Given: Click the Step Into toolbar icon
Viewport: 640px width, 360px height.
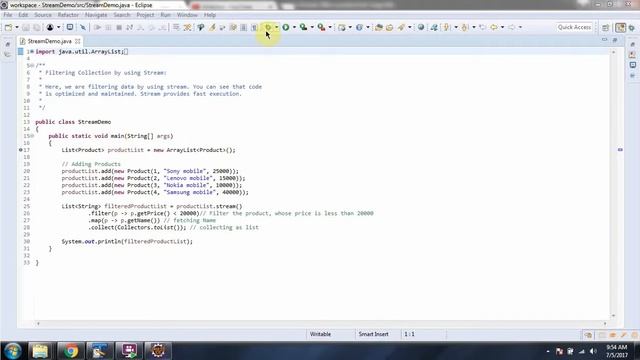Looking at the screenshot, I should (140, 27).
